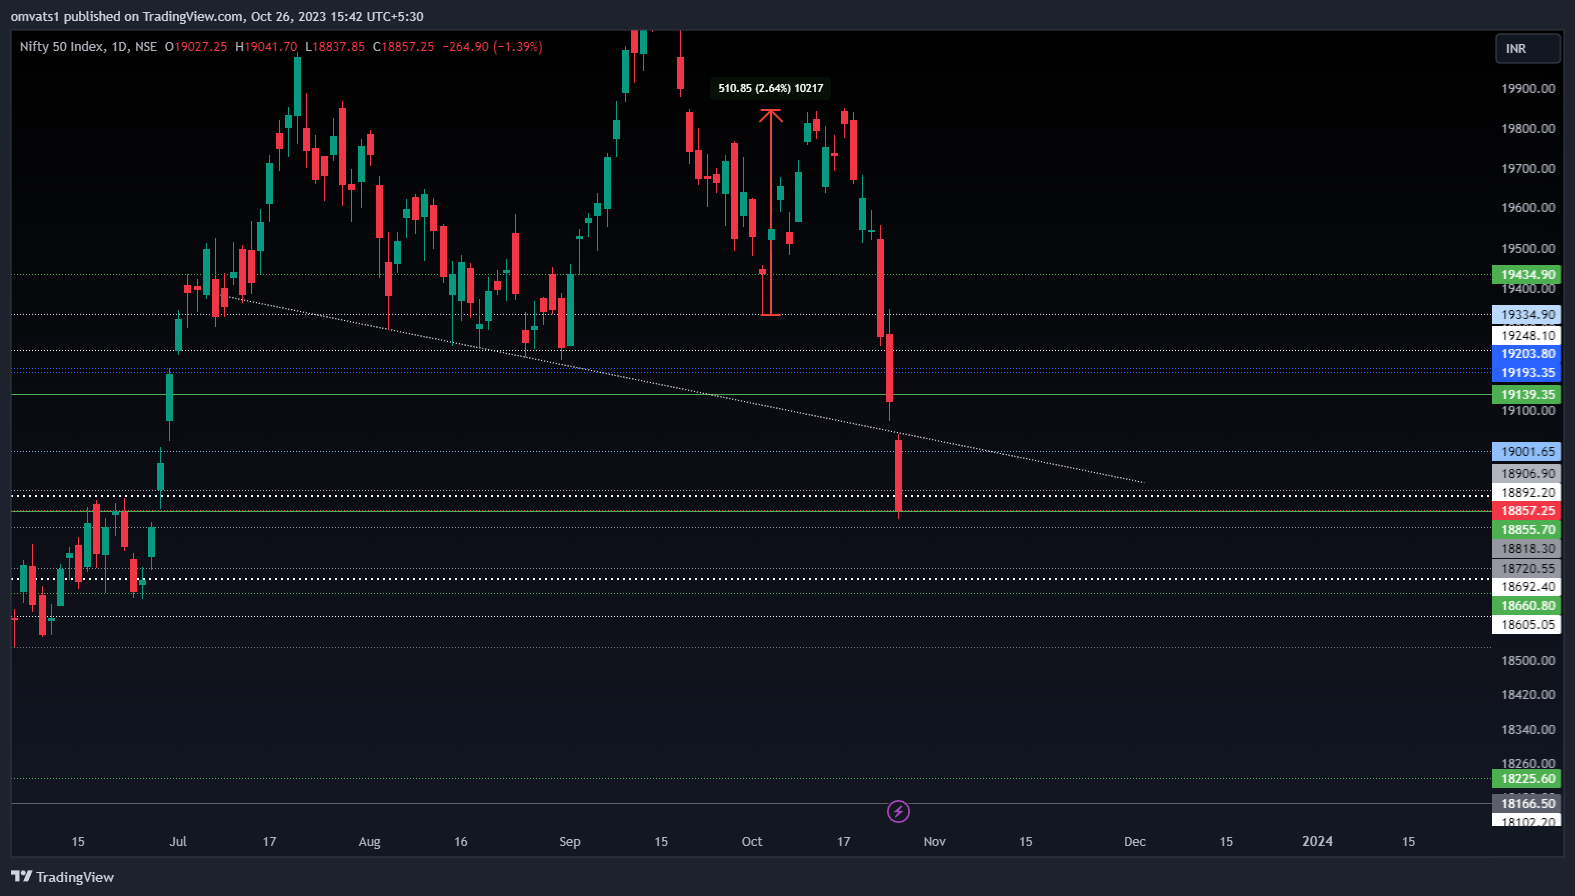
Task: Click the 19700.00 price axis tick
Action: click(1528, 169)
